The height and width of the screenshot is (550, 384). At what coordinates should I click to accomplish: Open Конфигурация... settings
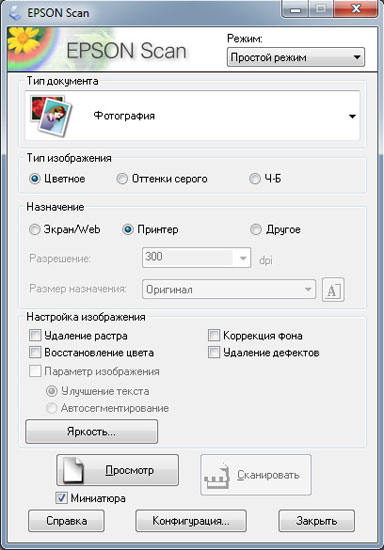(x=191, y=521)
